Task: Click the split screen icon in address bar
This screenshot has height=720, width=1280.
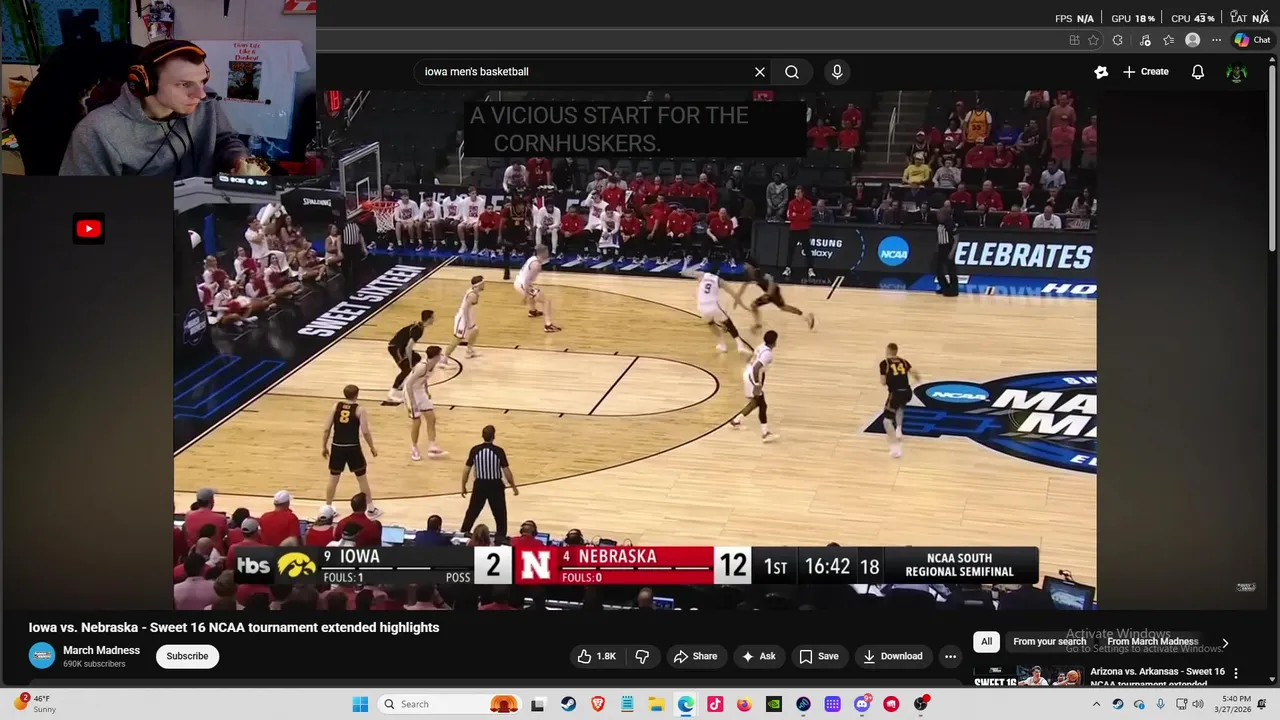Action: [x=1074, y=40]
